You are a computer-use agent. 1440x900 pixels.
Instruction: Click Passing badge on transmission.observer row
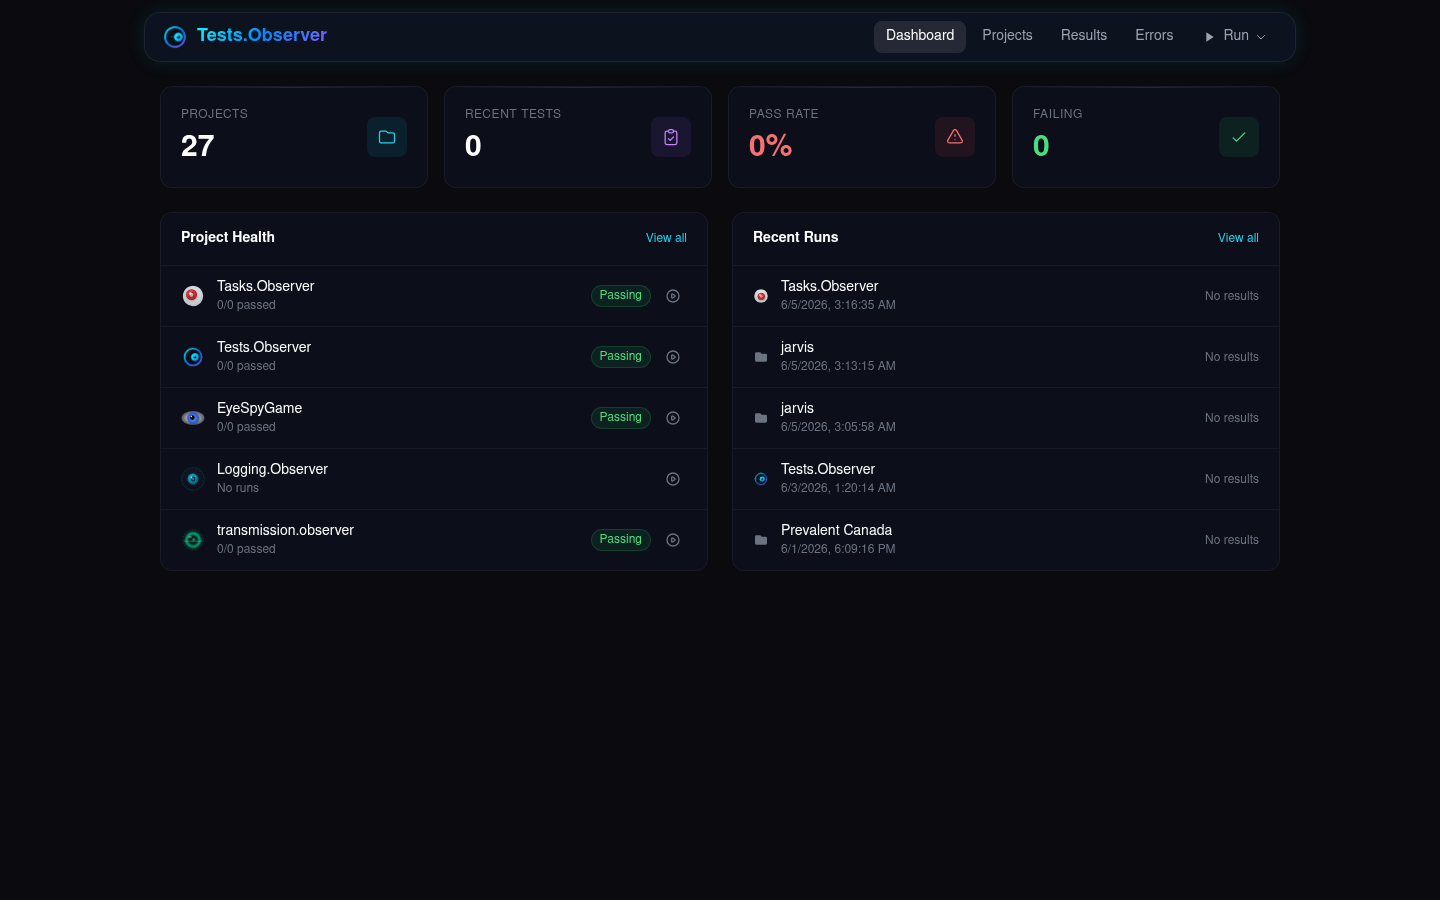(x=621, y=540)
